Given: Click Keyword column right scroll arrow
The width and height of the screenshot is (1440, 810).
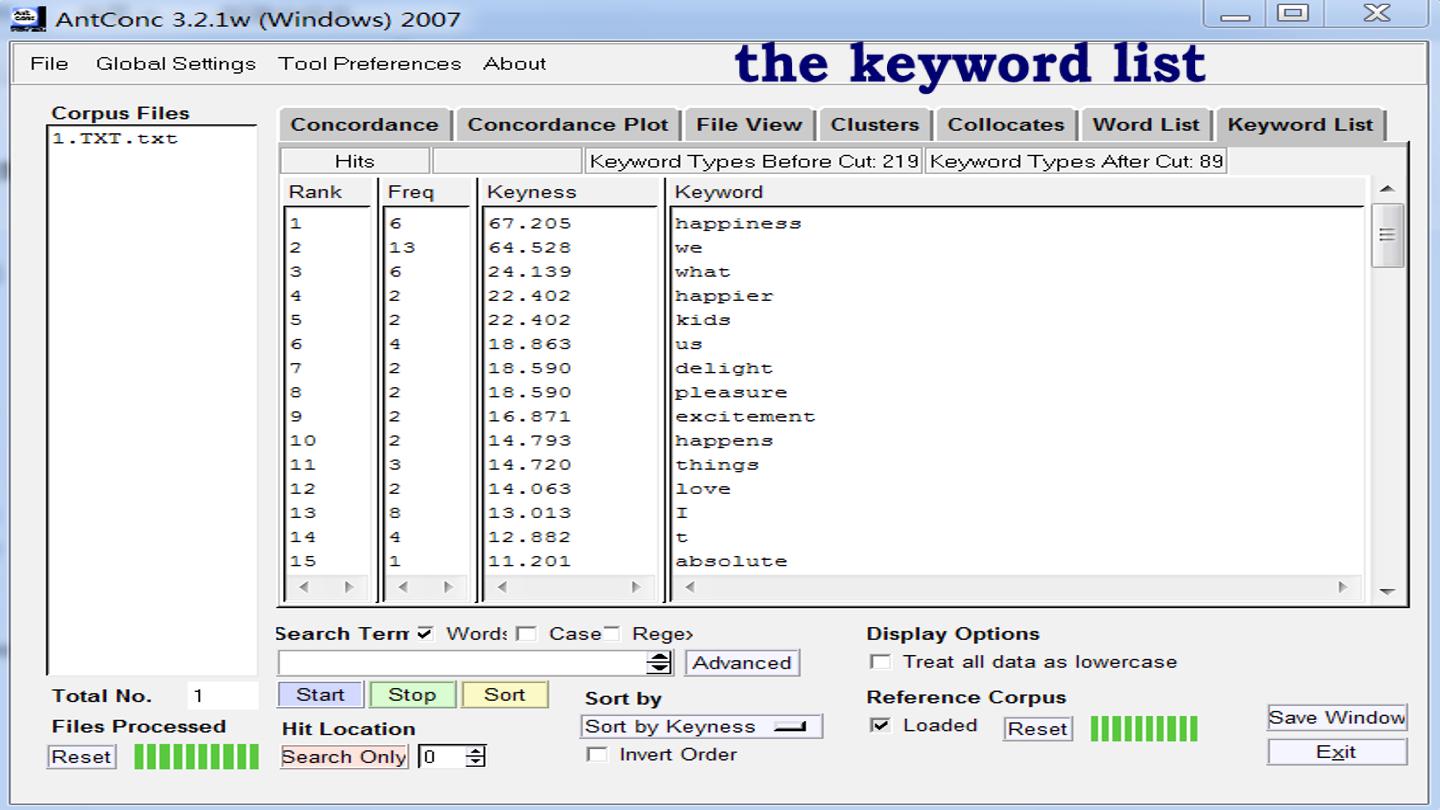Looking at the screenshot, I should [1343, 588].
